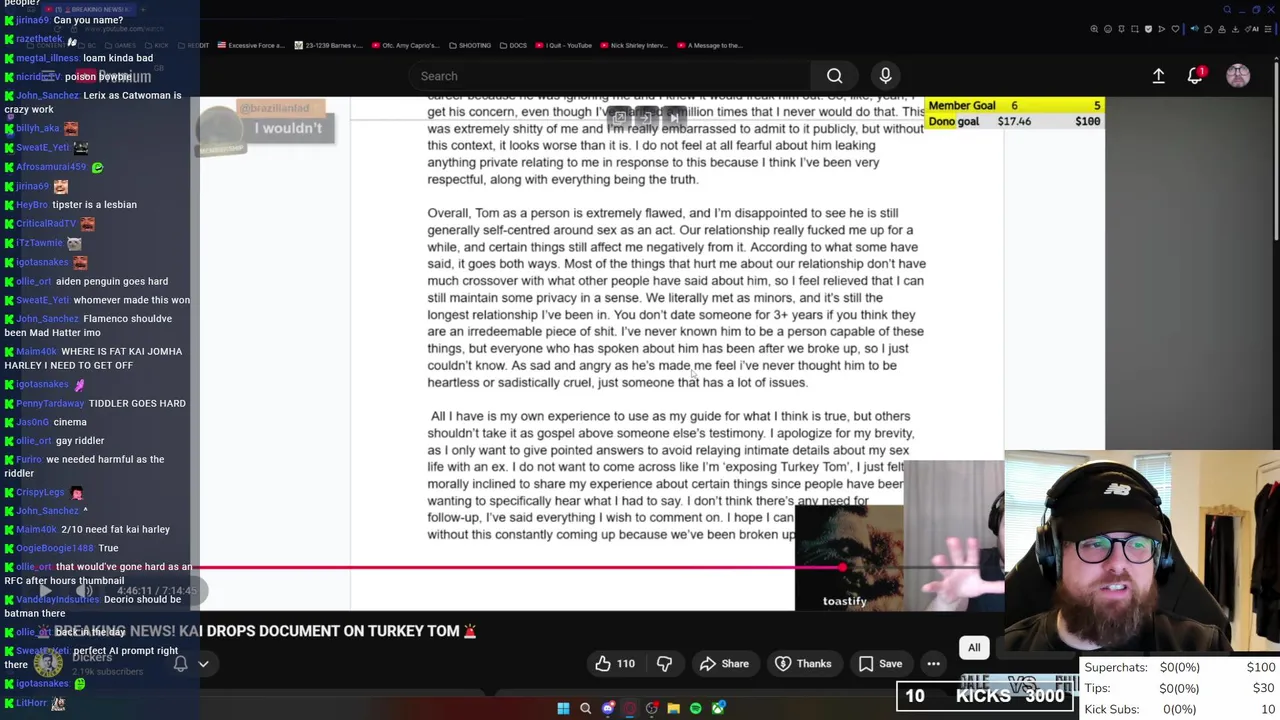Expand the notification preference chevron next to bell
Screen dimensions: 1280x720
[203, 663]
